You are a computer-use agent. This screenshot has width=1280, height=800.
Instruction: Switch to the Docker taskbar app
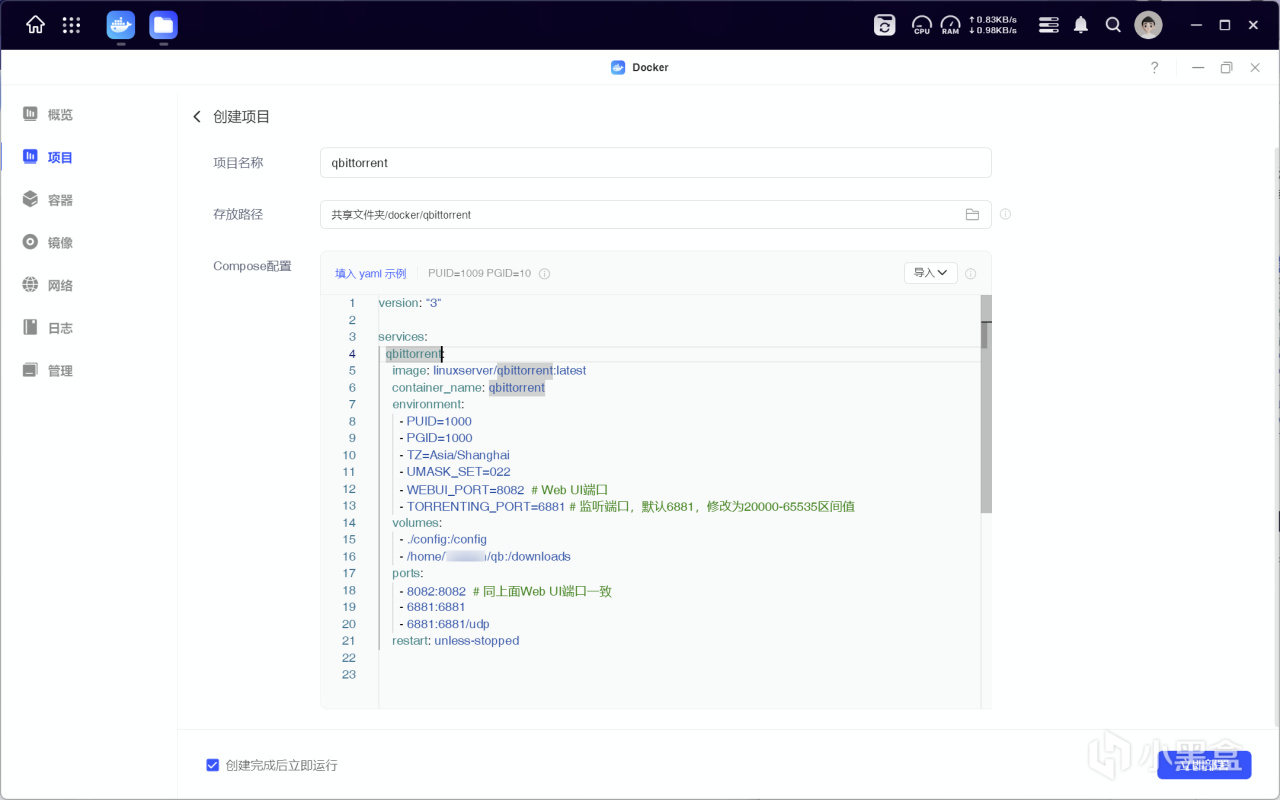(121, 25)
